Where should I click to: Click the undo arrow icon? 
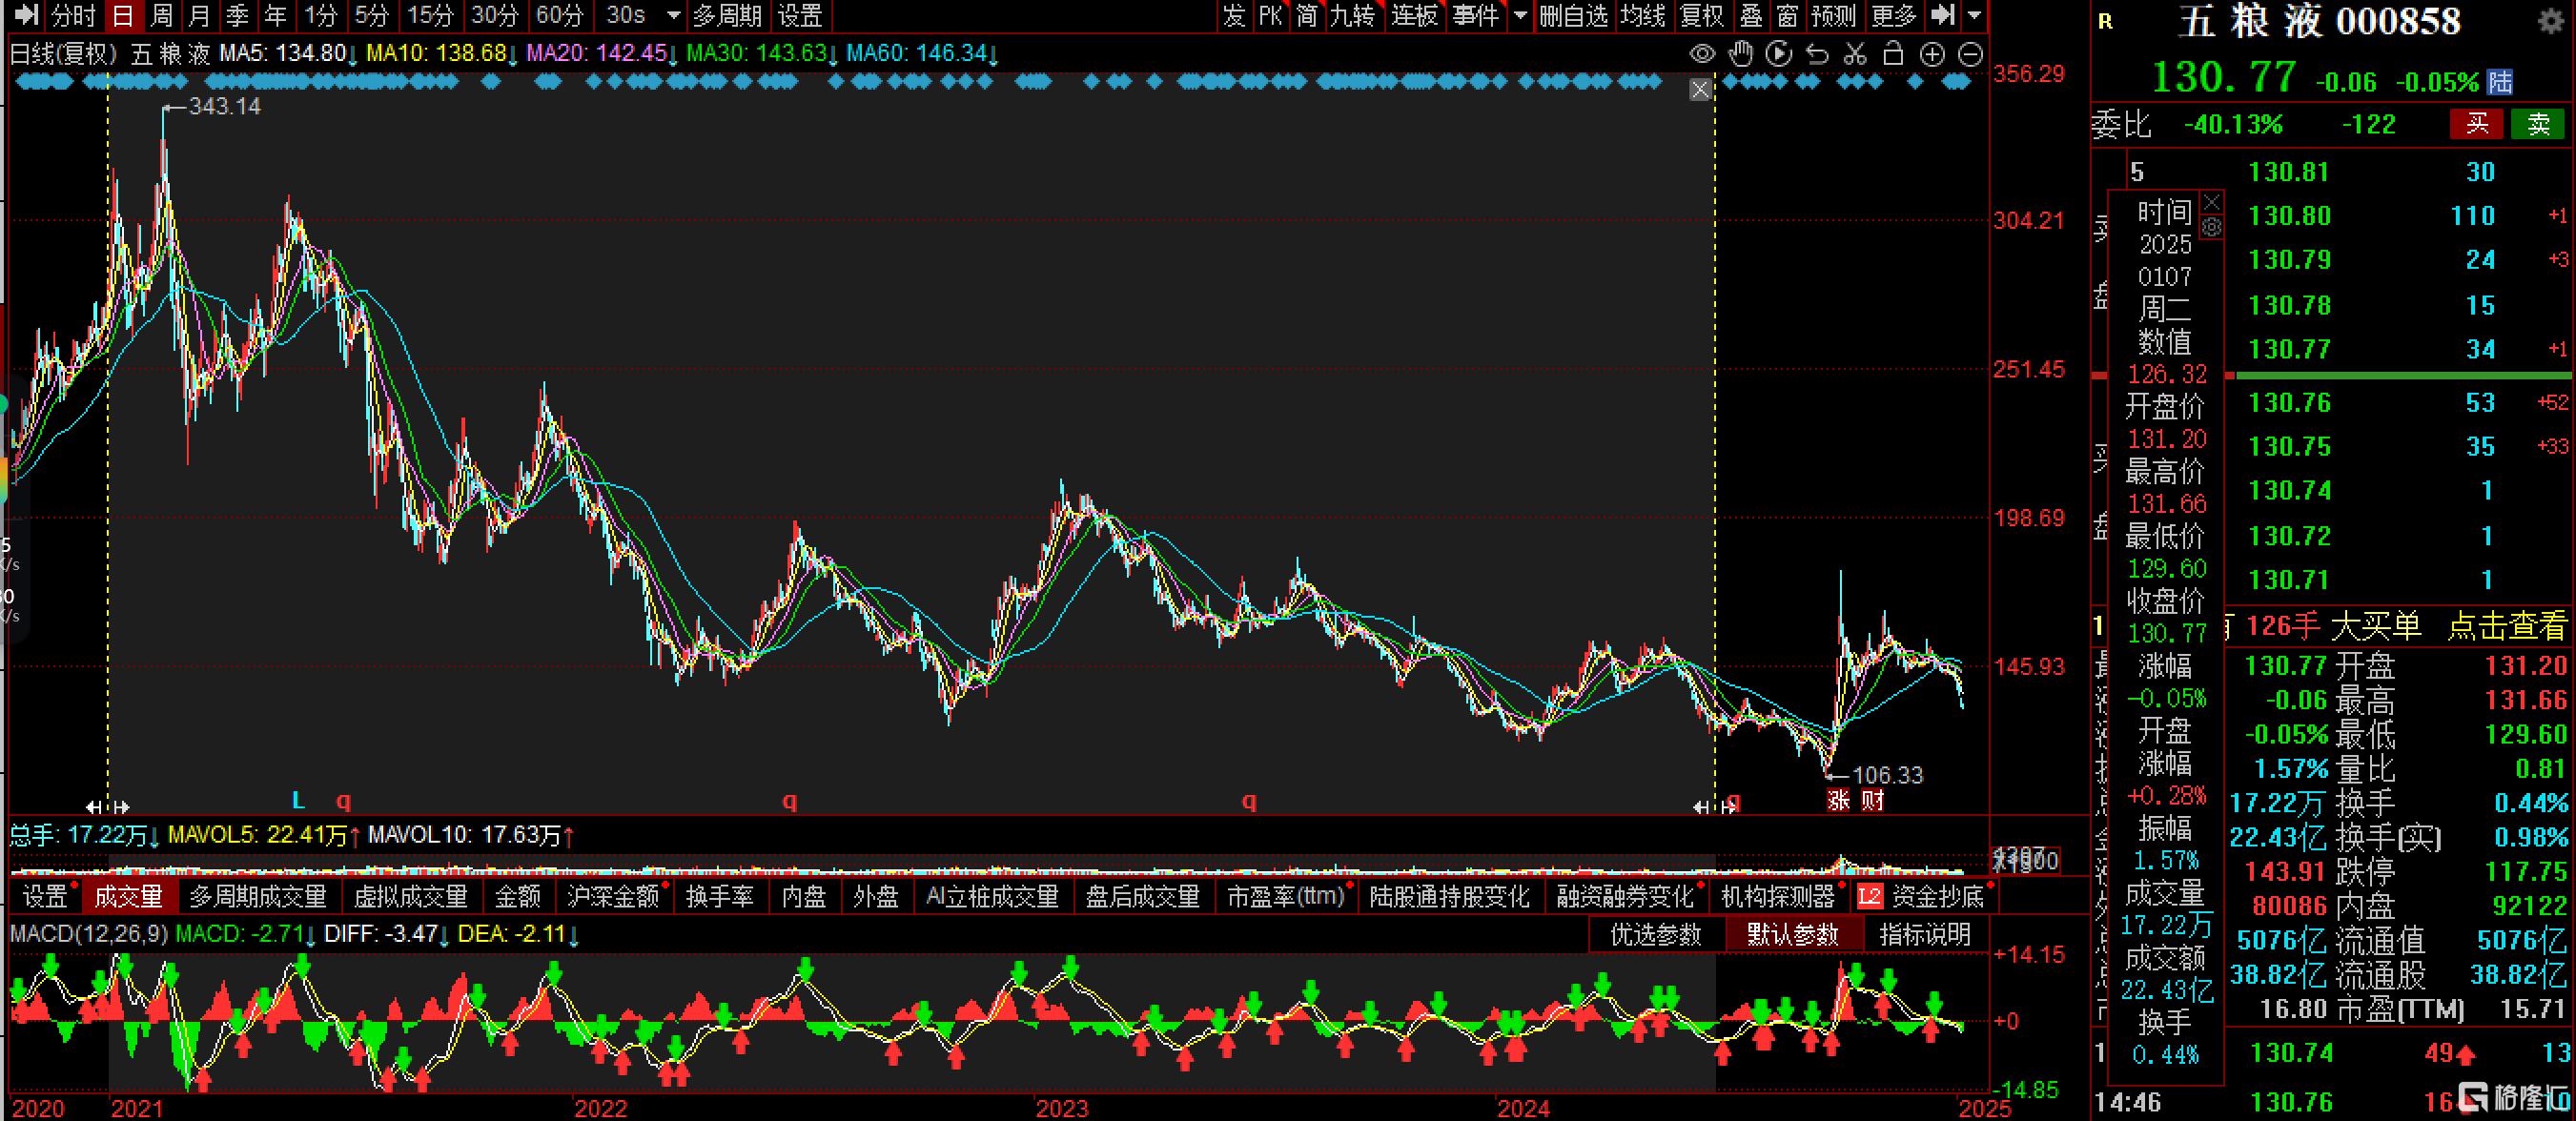tap(1817, 54)
